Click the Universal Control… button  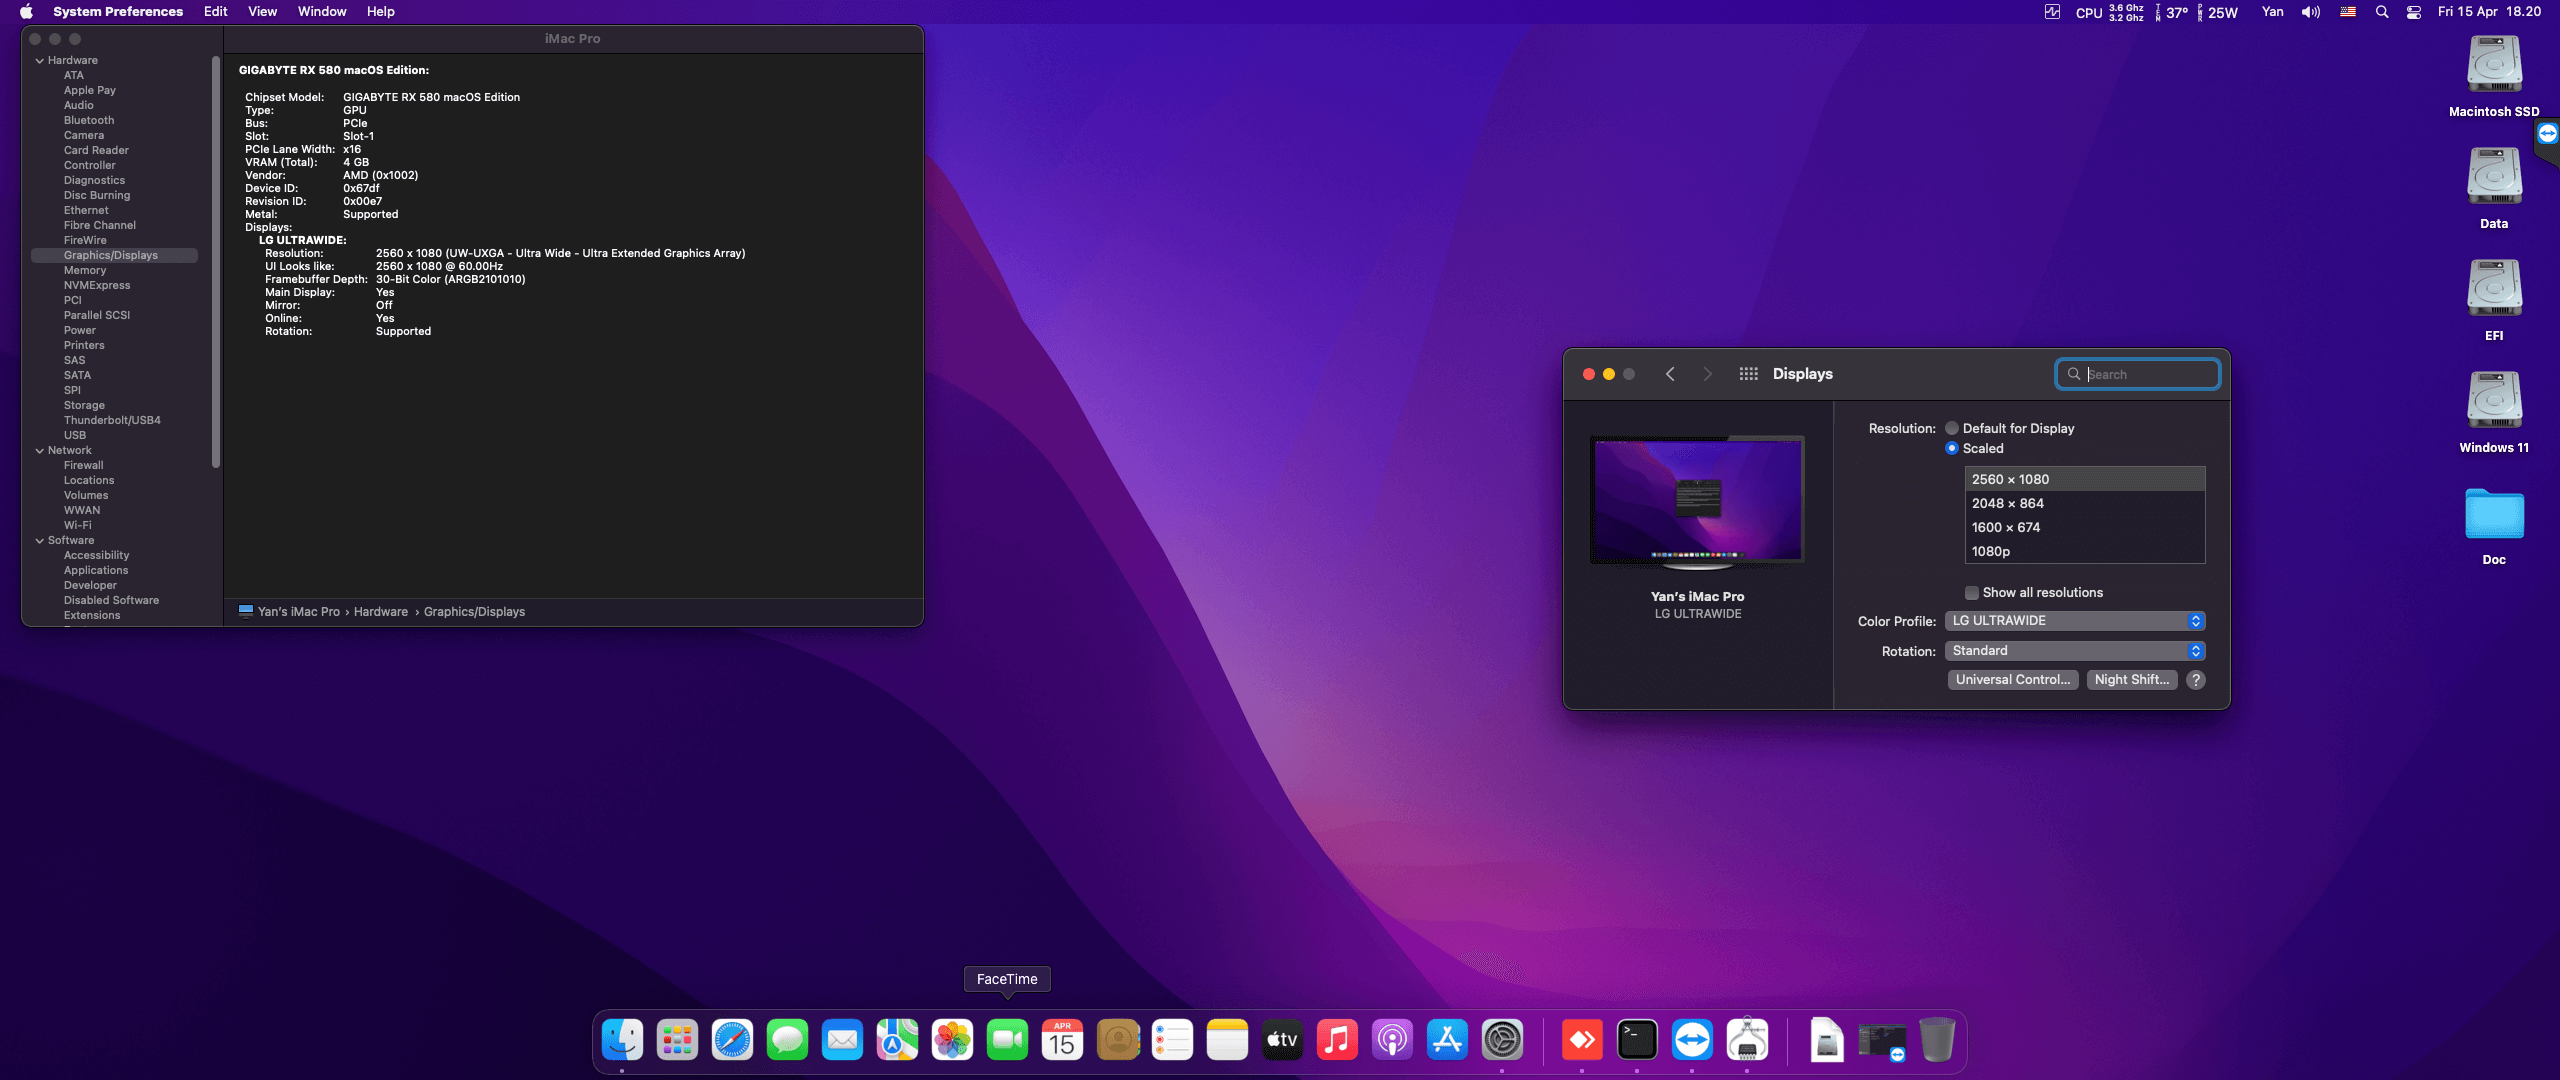(x=2013, y=680)
